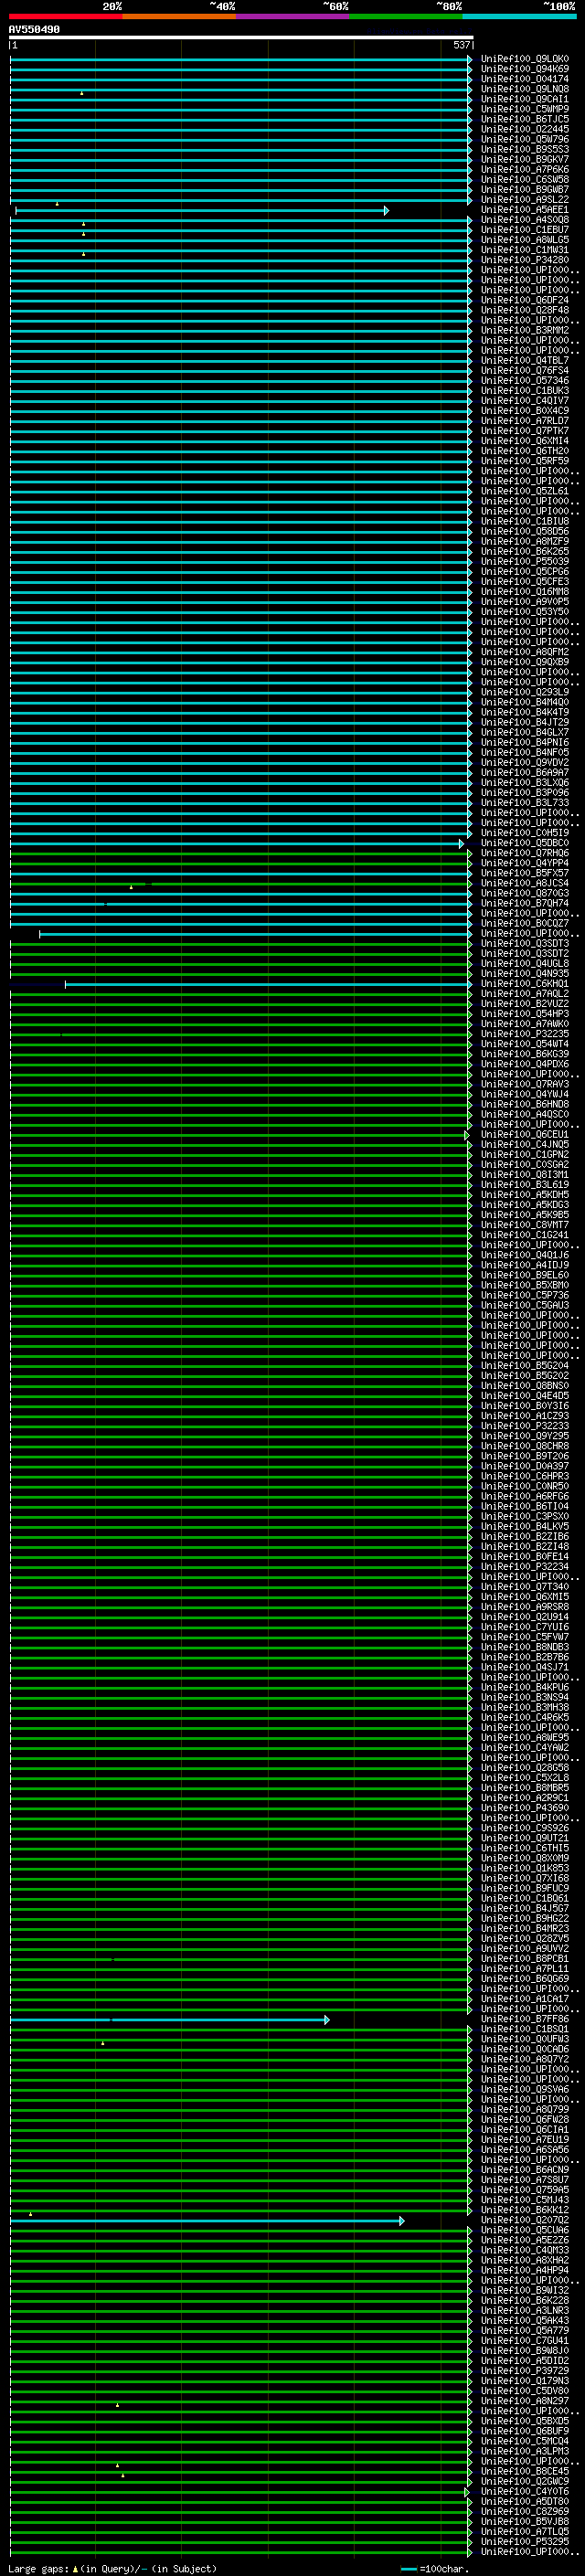Click the UniRef100_P55039 label

tap(524, 562)
